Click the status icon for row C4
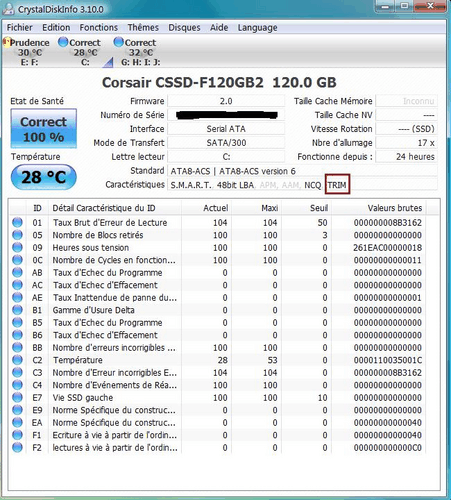Screen dimensions: 451x500 (17, 385)
